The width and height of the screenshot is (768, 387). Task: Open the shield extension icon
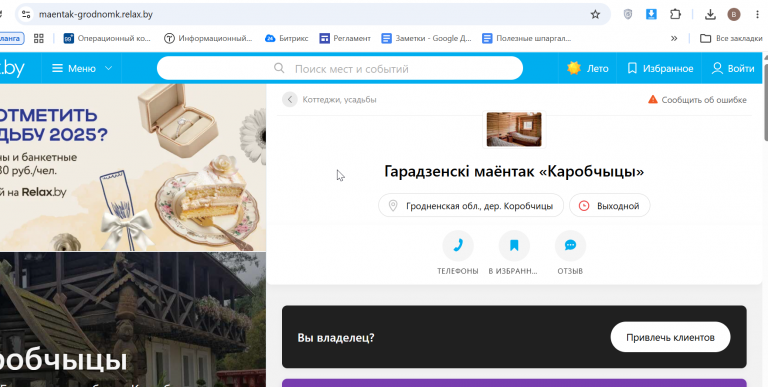pyautogui.click(x=627, y=14)
